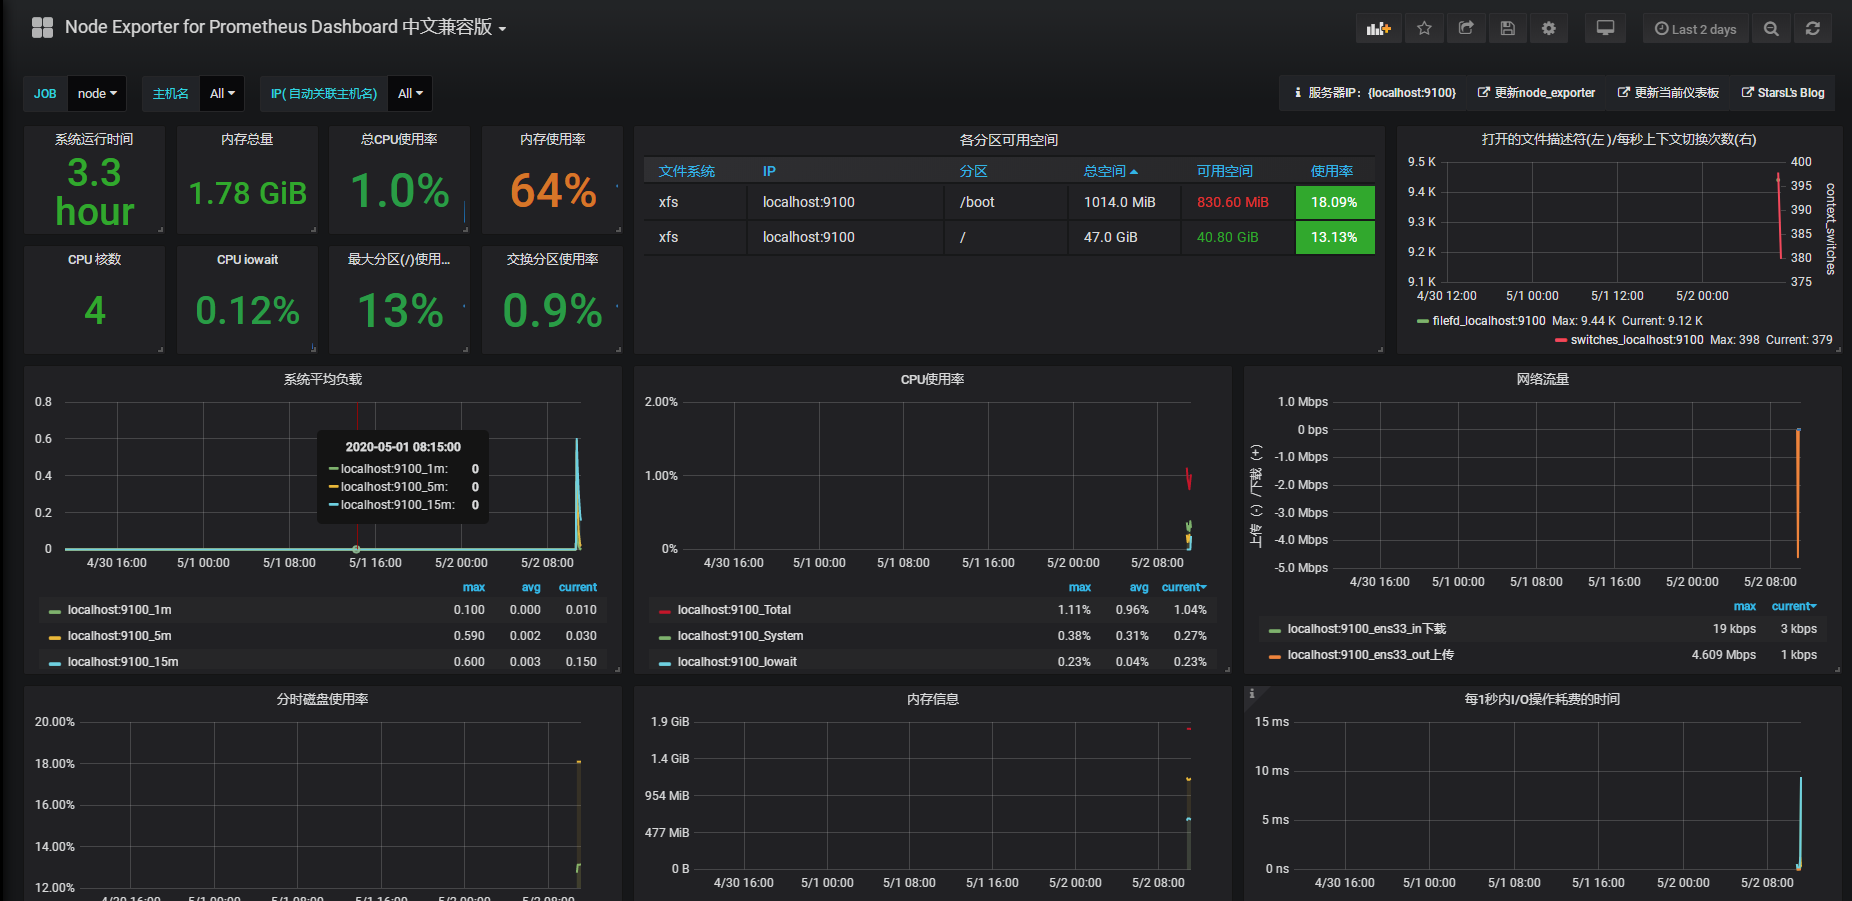
Task: Sort table by 分区 column
Action: [x=973, y=171]
